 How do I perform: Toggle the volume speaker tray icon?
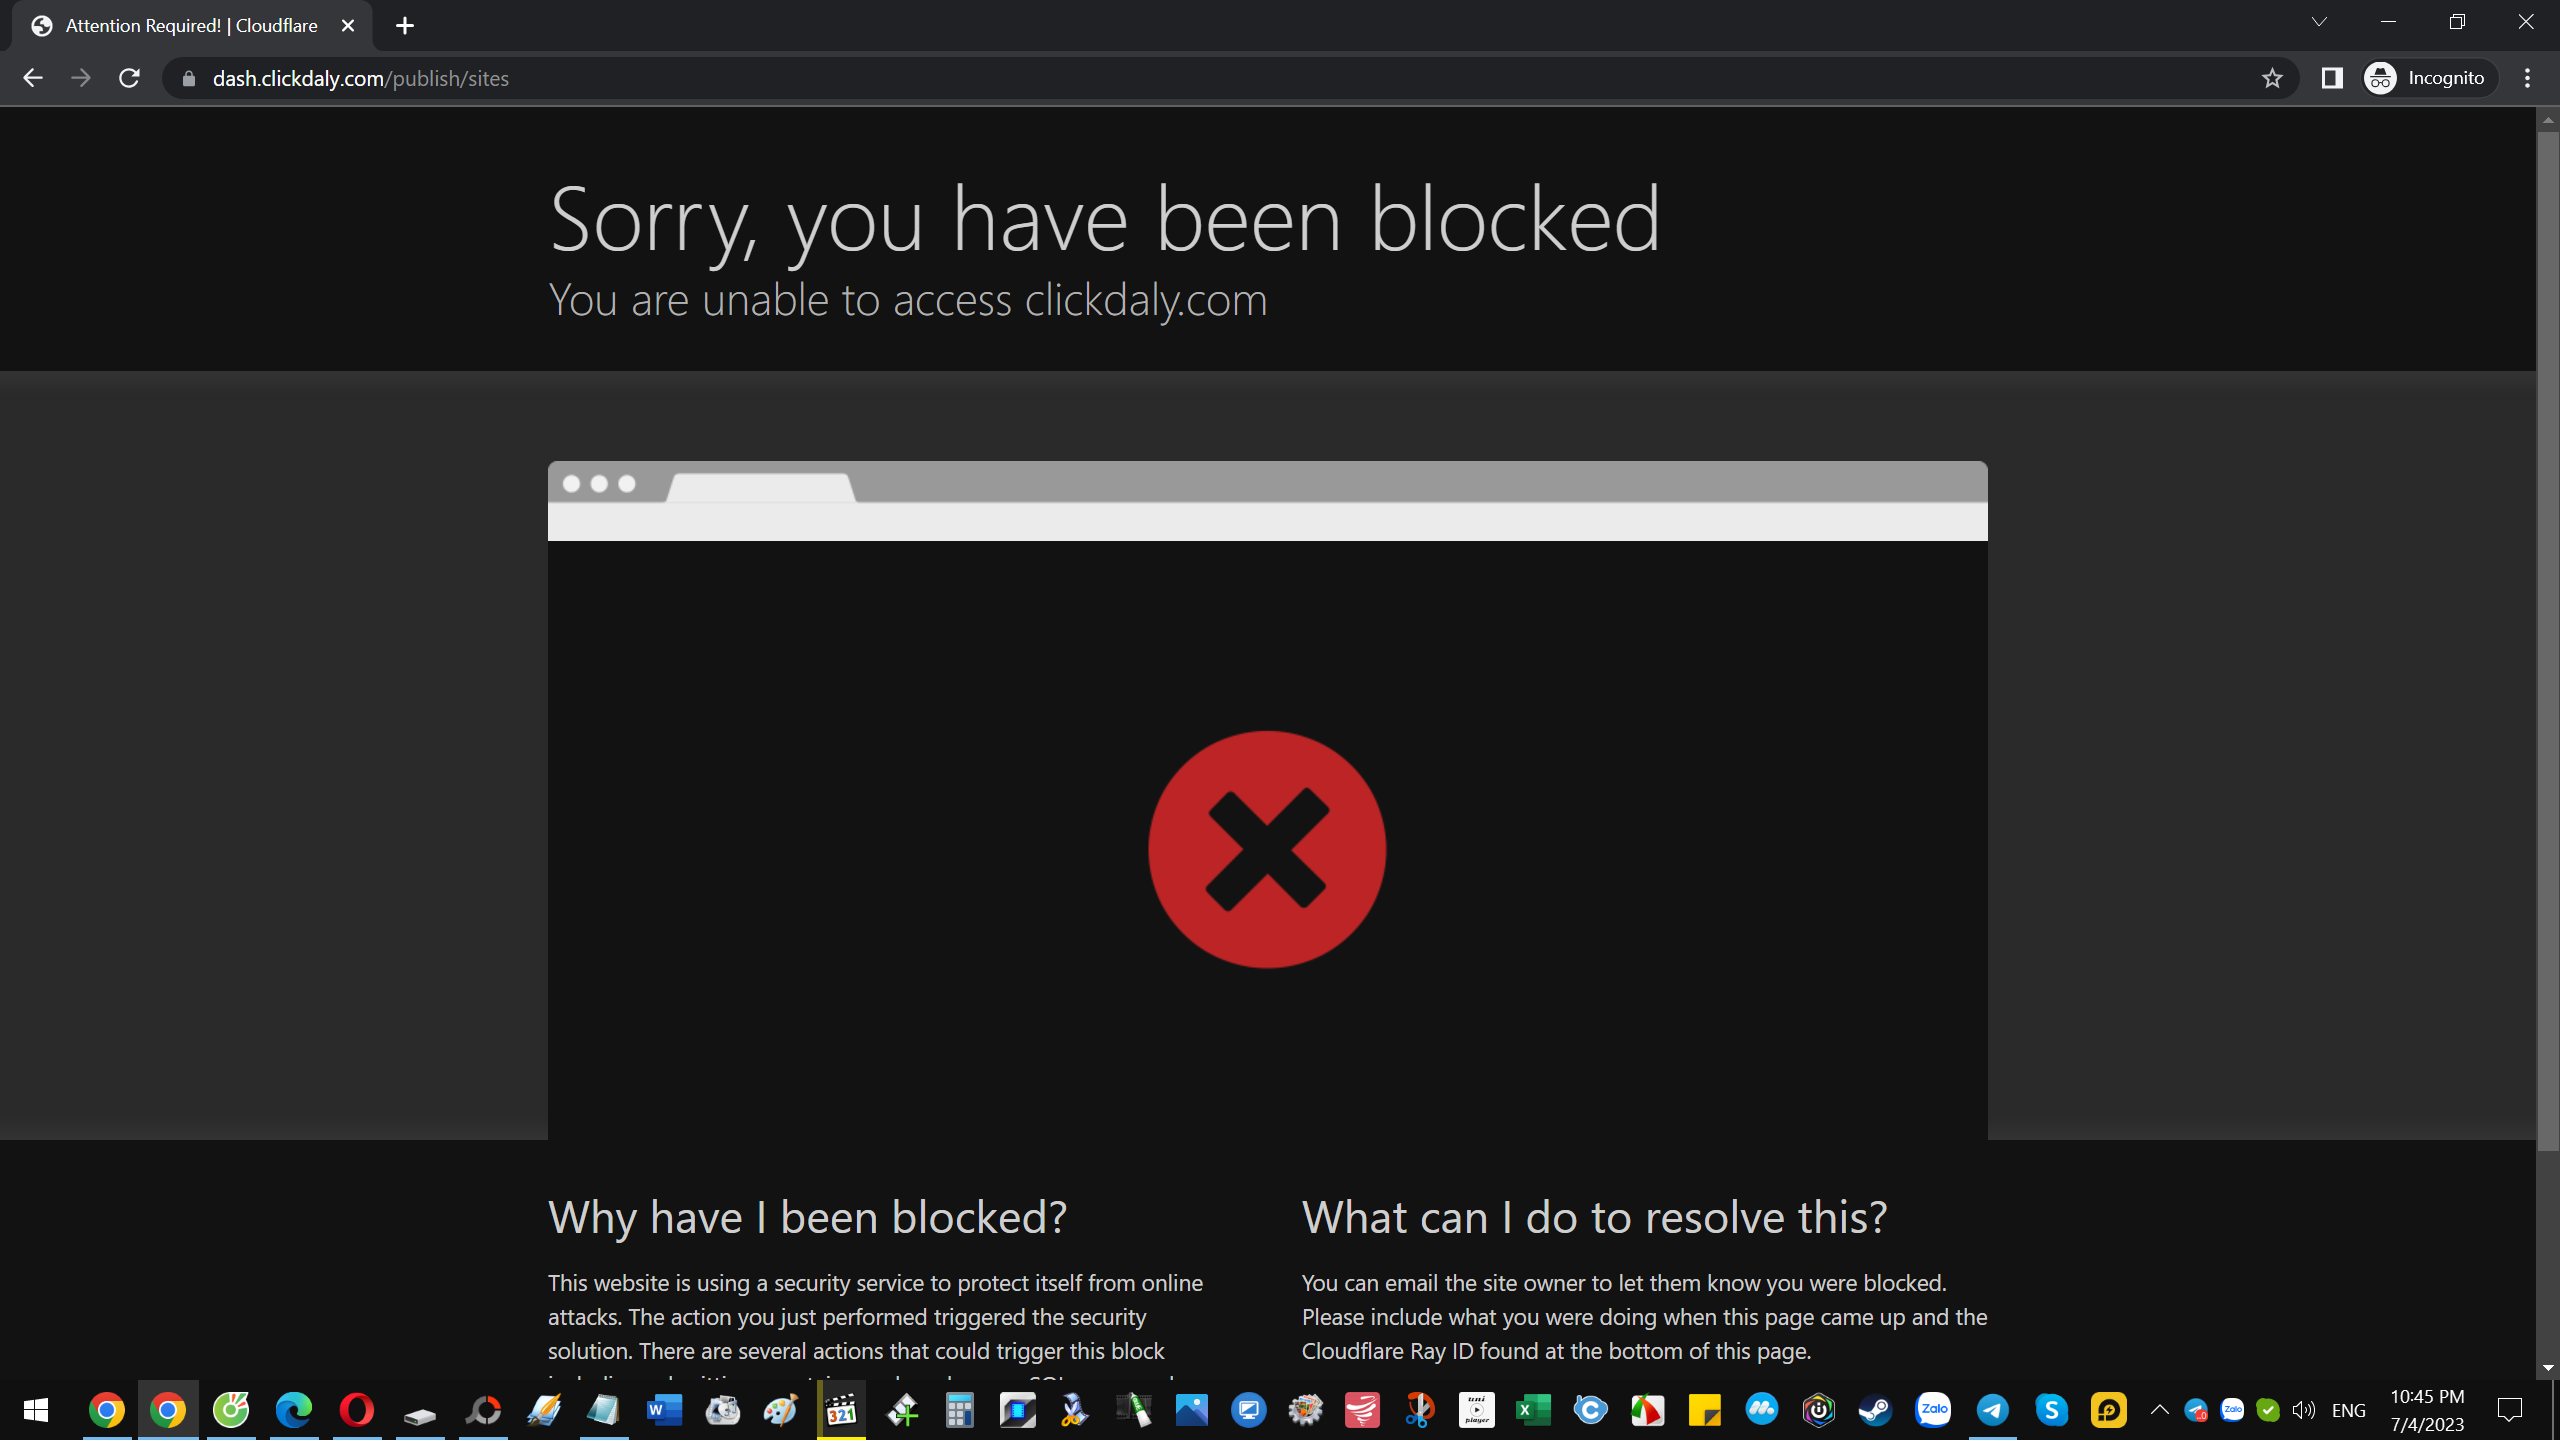tap(2303, 1410)
